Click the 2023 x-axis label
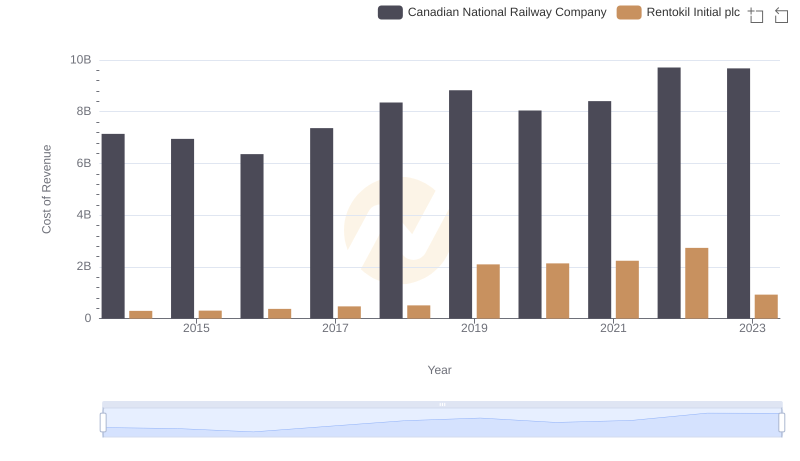This screenshot has width=800, height=461. click(x=752, y=328)
